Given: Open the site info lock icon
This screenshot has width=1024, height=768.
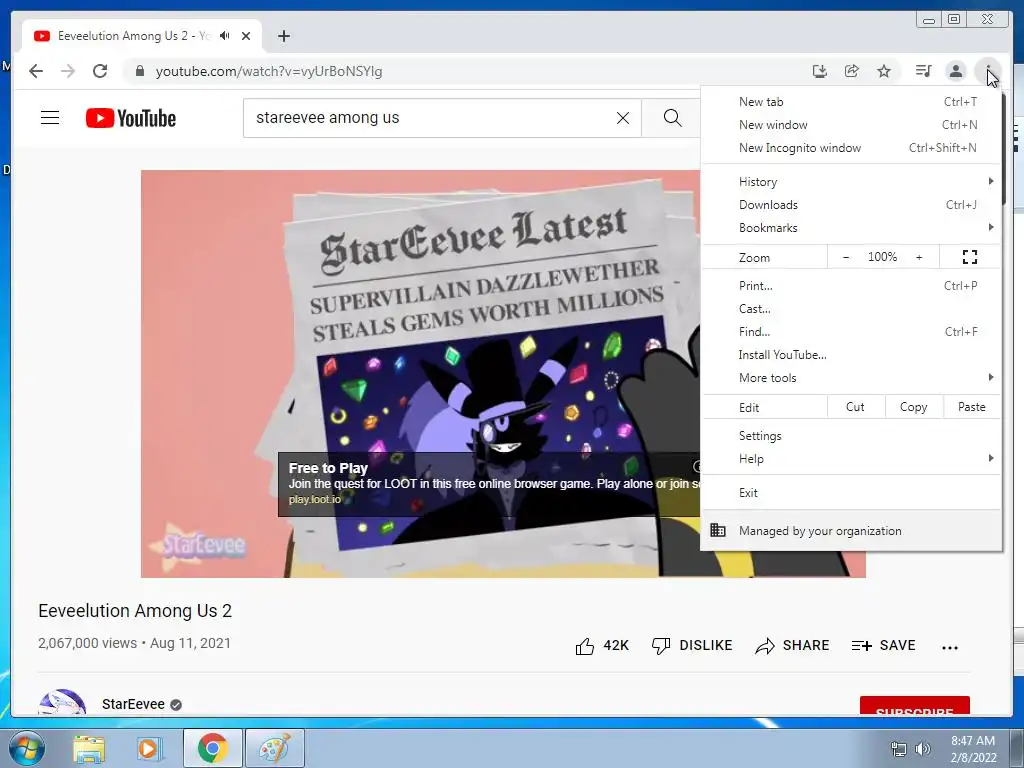Looking at the screenshot, I should [139, 71].
